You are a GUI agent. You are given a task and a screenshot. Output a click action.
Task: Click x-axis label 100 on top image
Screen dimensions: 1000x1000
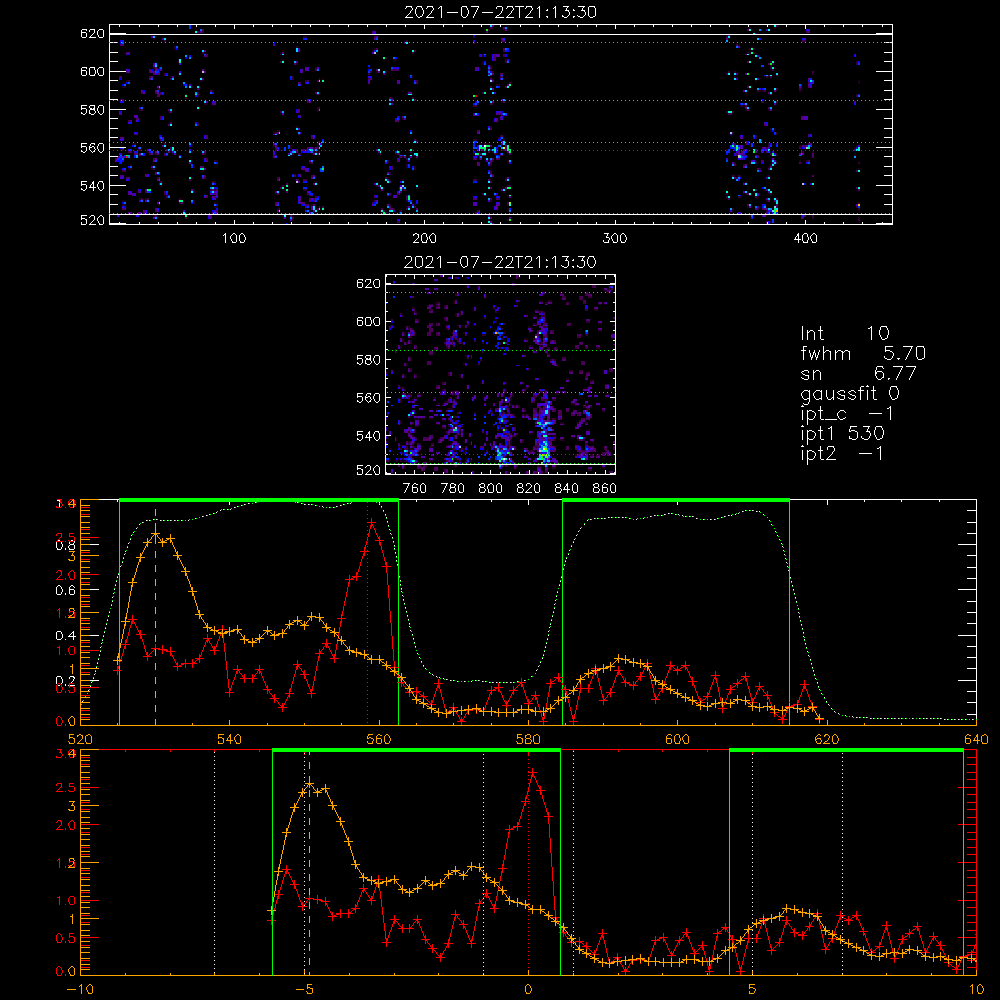coord(234,239)
